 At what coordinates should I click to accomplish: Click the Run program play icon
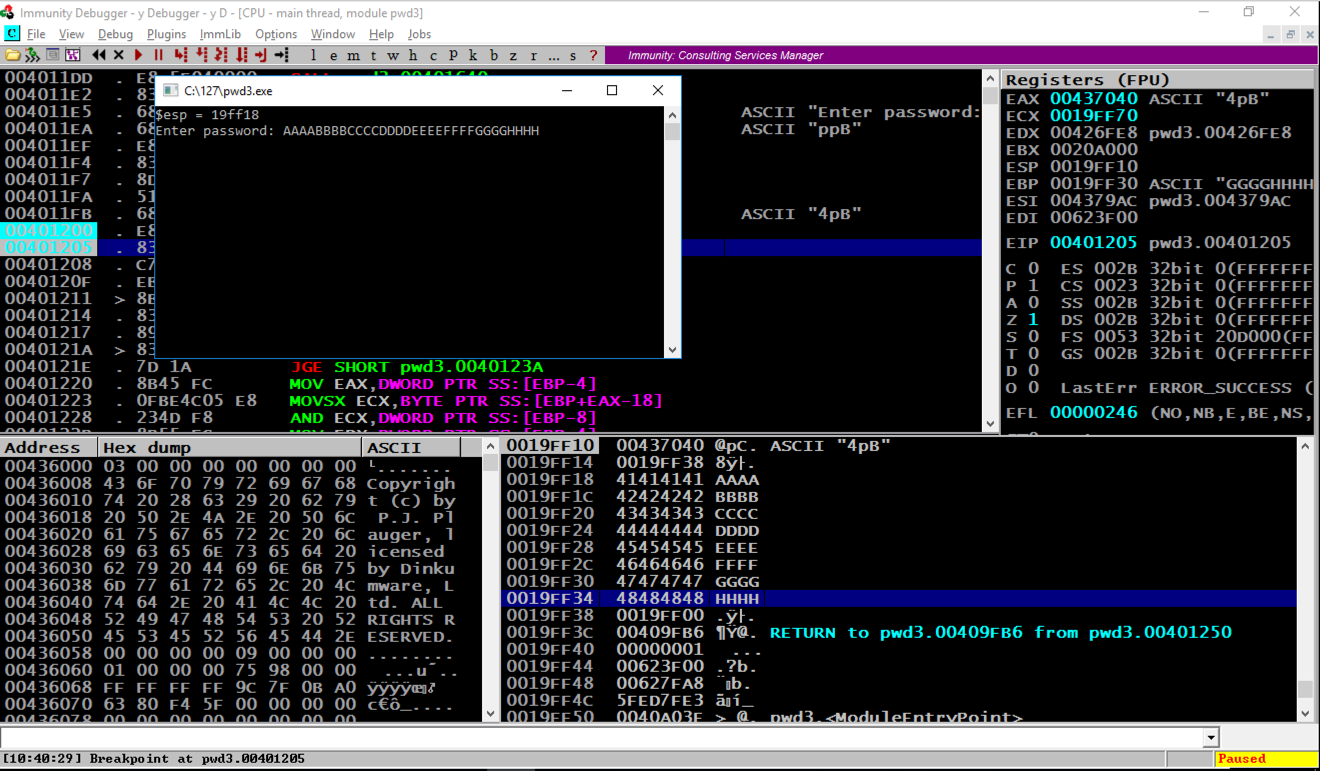139,55
